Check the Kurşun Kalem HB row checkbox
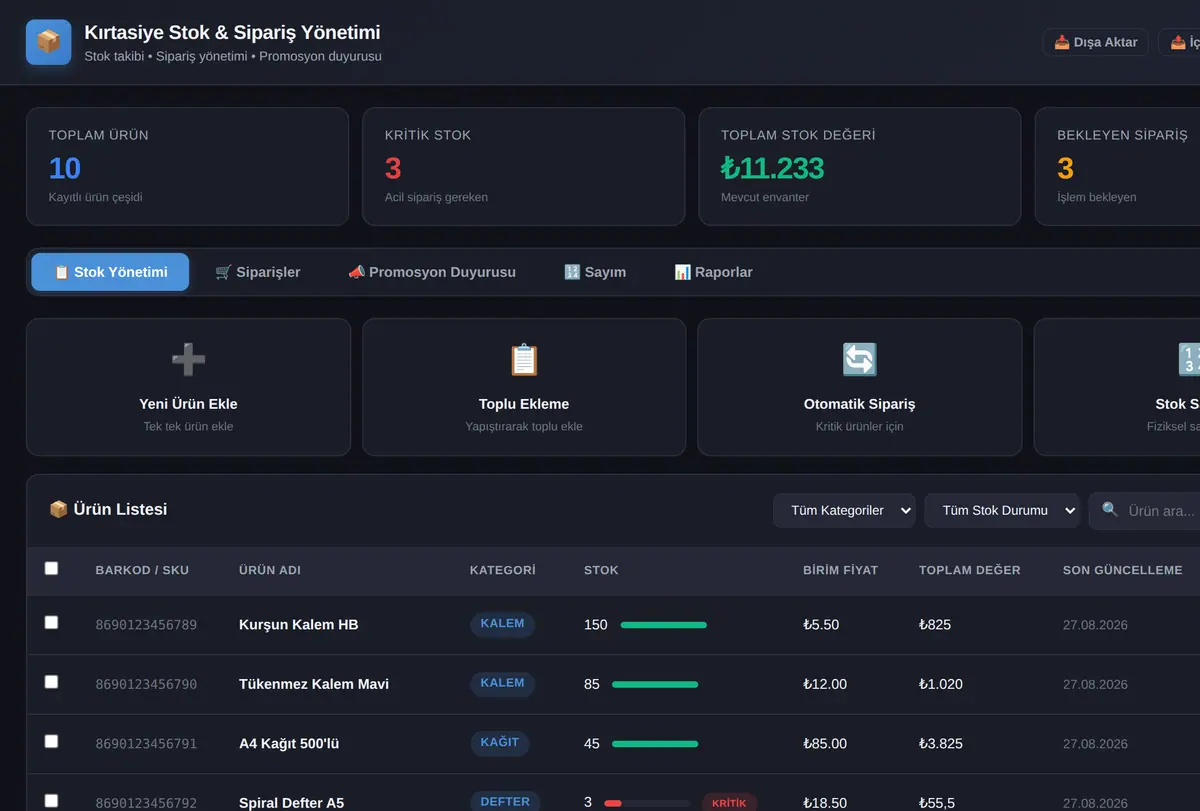Screen dimensions: 1200x811 (51, 622)
